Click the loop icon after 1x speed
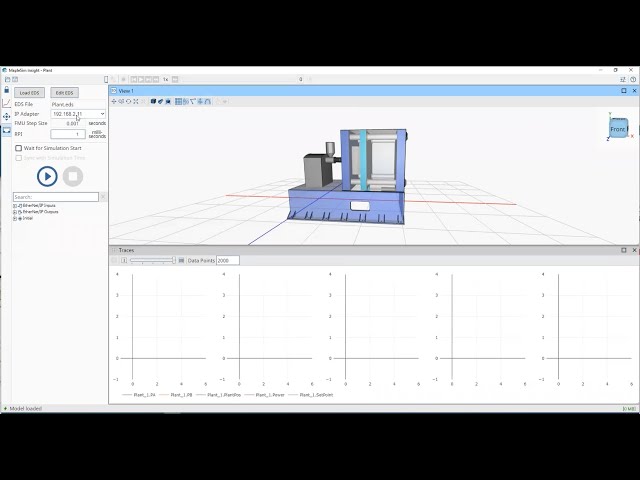Viewport: 640px width, 480px height. click(175, 79)
